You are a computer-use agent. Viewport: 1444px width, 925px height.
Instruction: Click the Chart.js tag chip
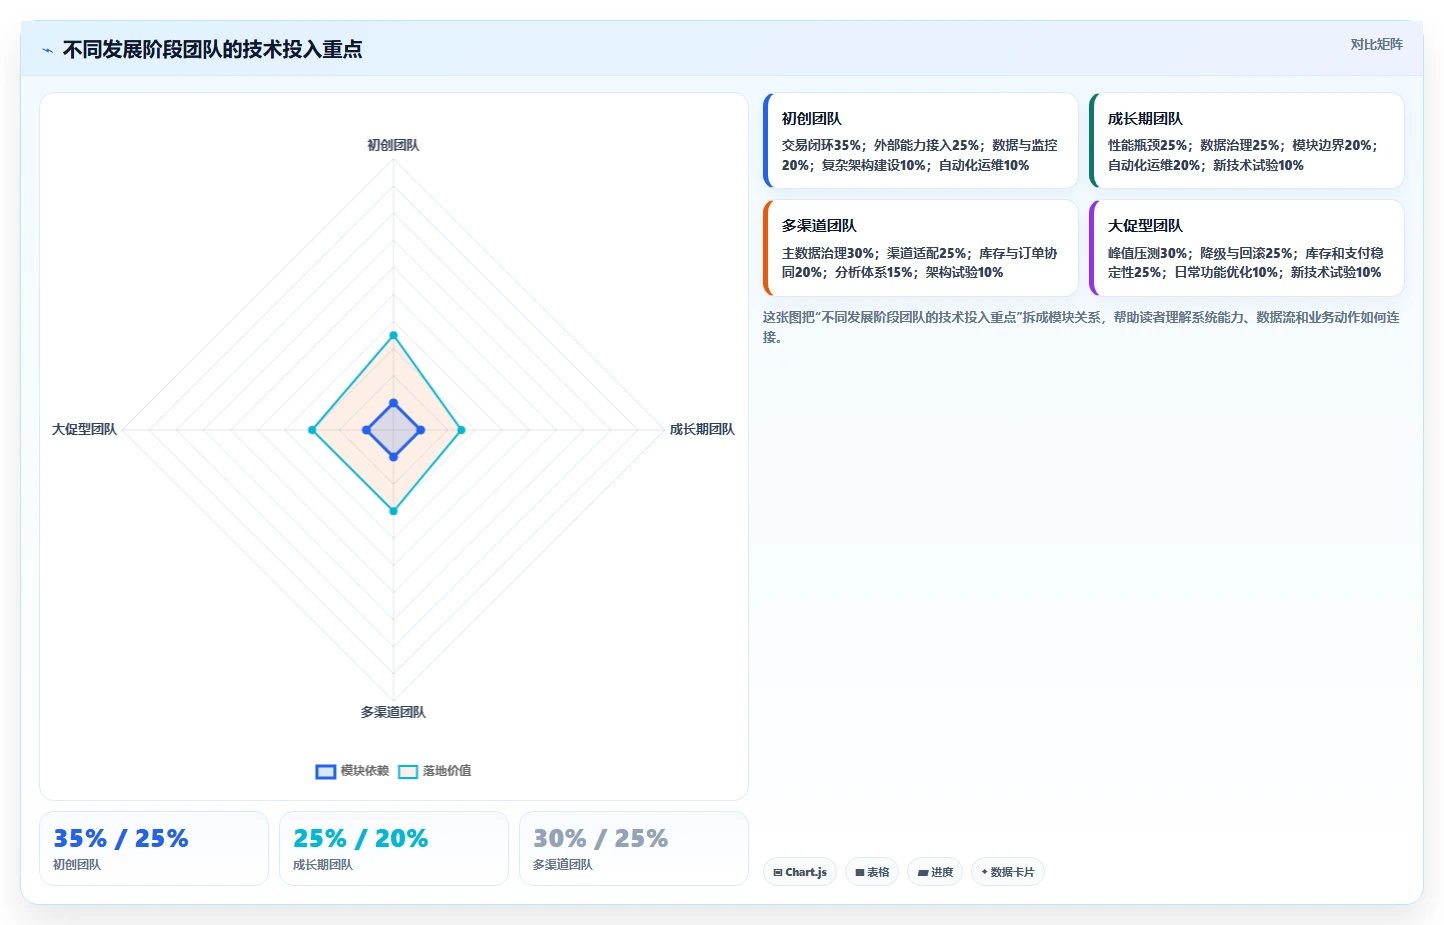pos(800,872)
